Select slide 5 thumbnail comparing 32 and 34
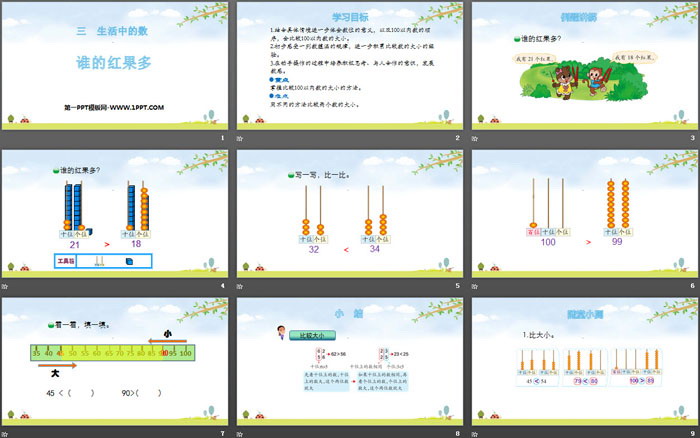 (x=350, y=214)
